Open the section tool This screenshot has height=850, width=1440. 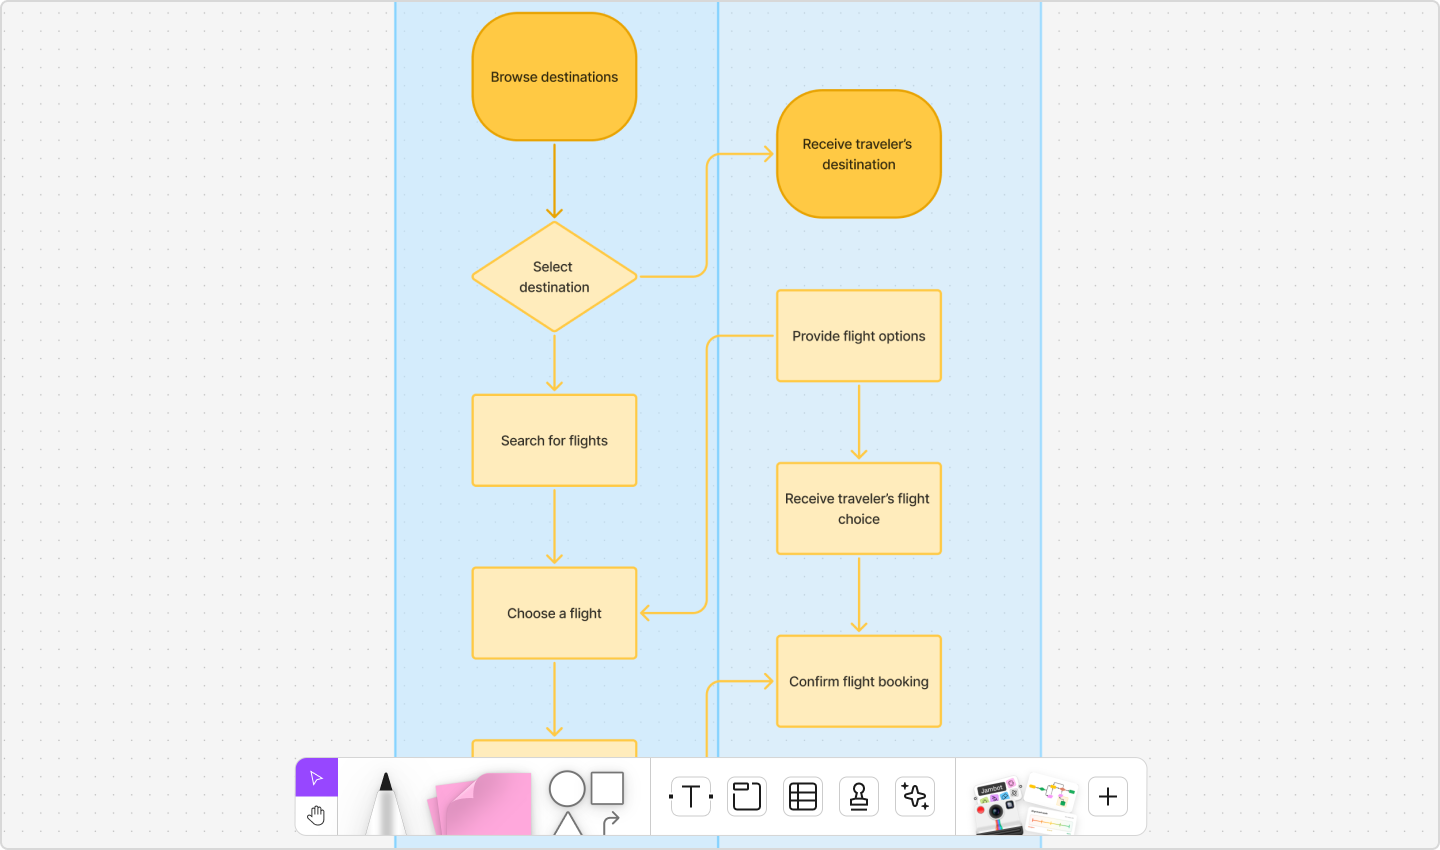pyautogui.click(x=746, y=796)
